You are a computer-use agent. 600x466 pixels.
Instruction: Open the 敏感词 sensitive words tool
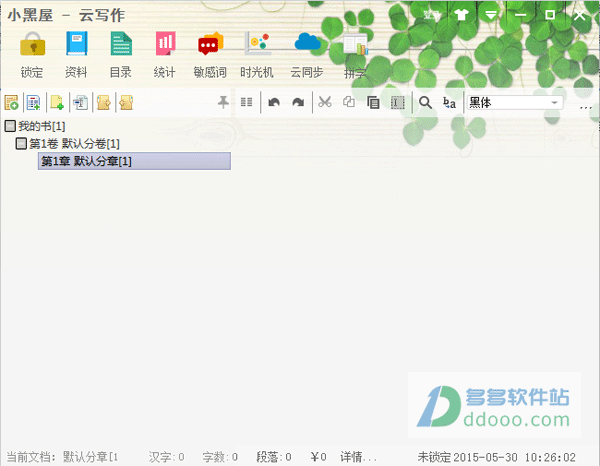(x=210, y=44)
